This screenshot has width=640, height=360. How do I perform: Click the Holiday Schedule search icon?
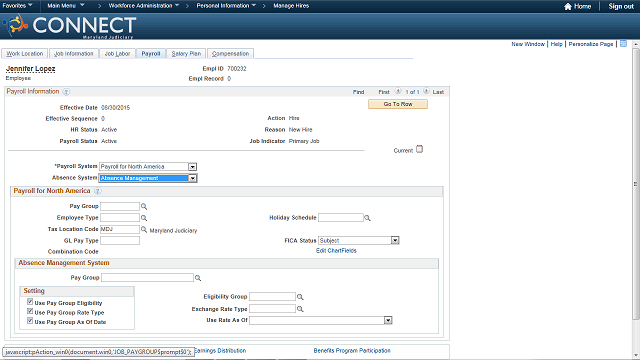(367, 218)
